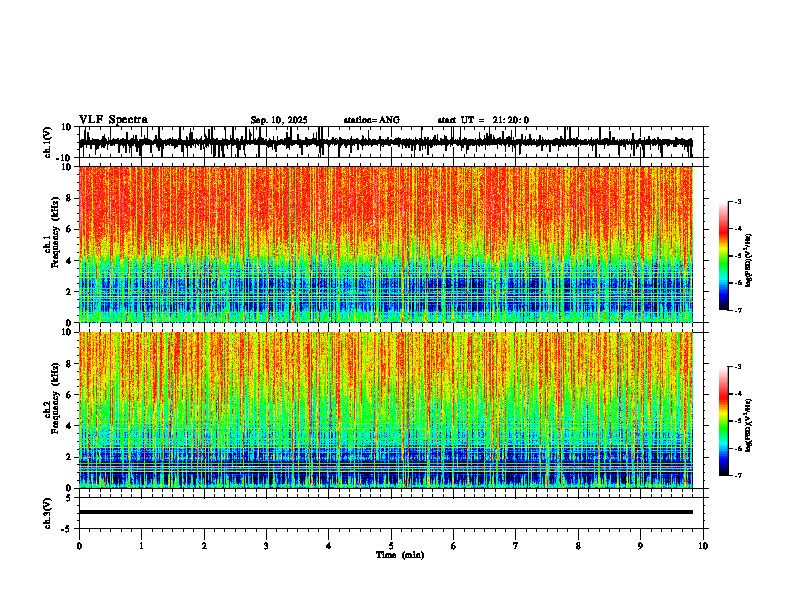
Task: Click the "start UT = 21:20: 0" text
Action: [483, 120]
